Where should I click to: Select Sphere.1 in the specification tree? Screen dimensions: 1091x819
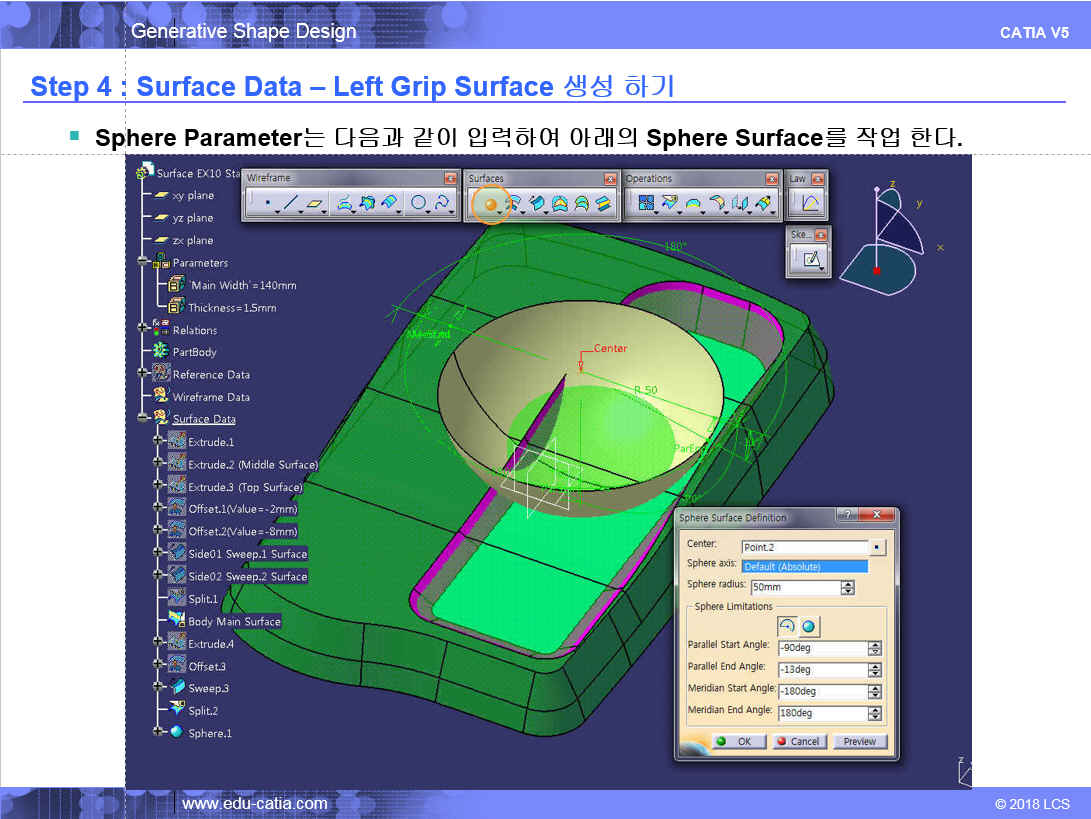tap(209, 733)
